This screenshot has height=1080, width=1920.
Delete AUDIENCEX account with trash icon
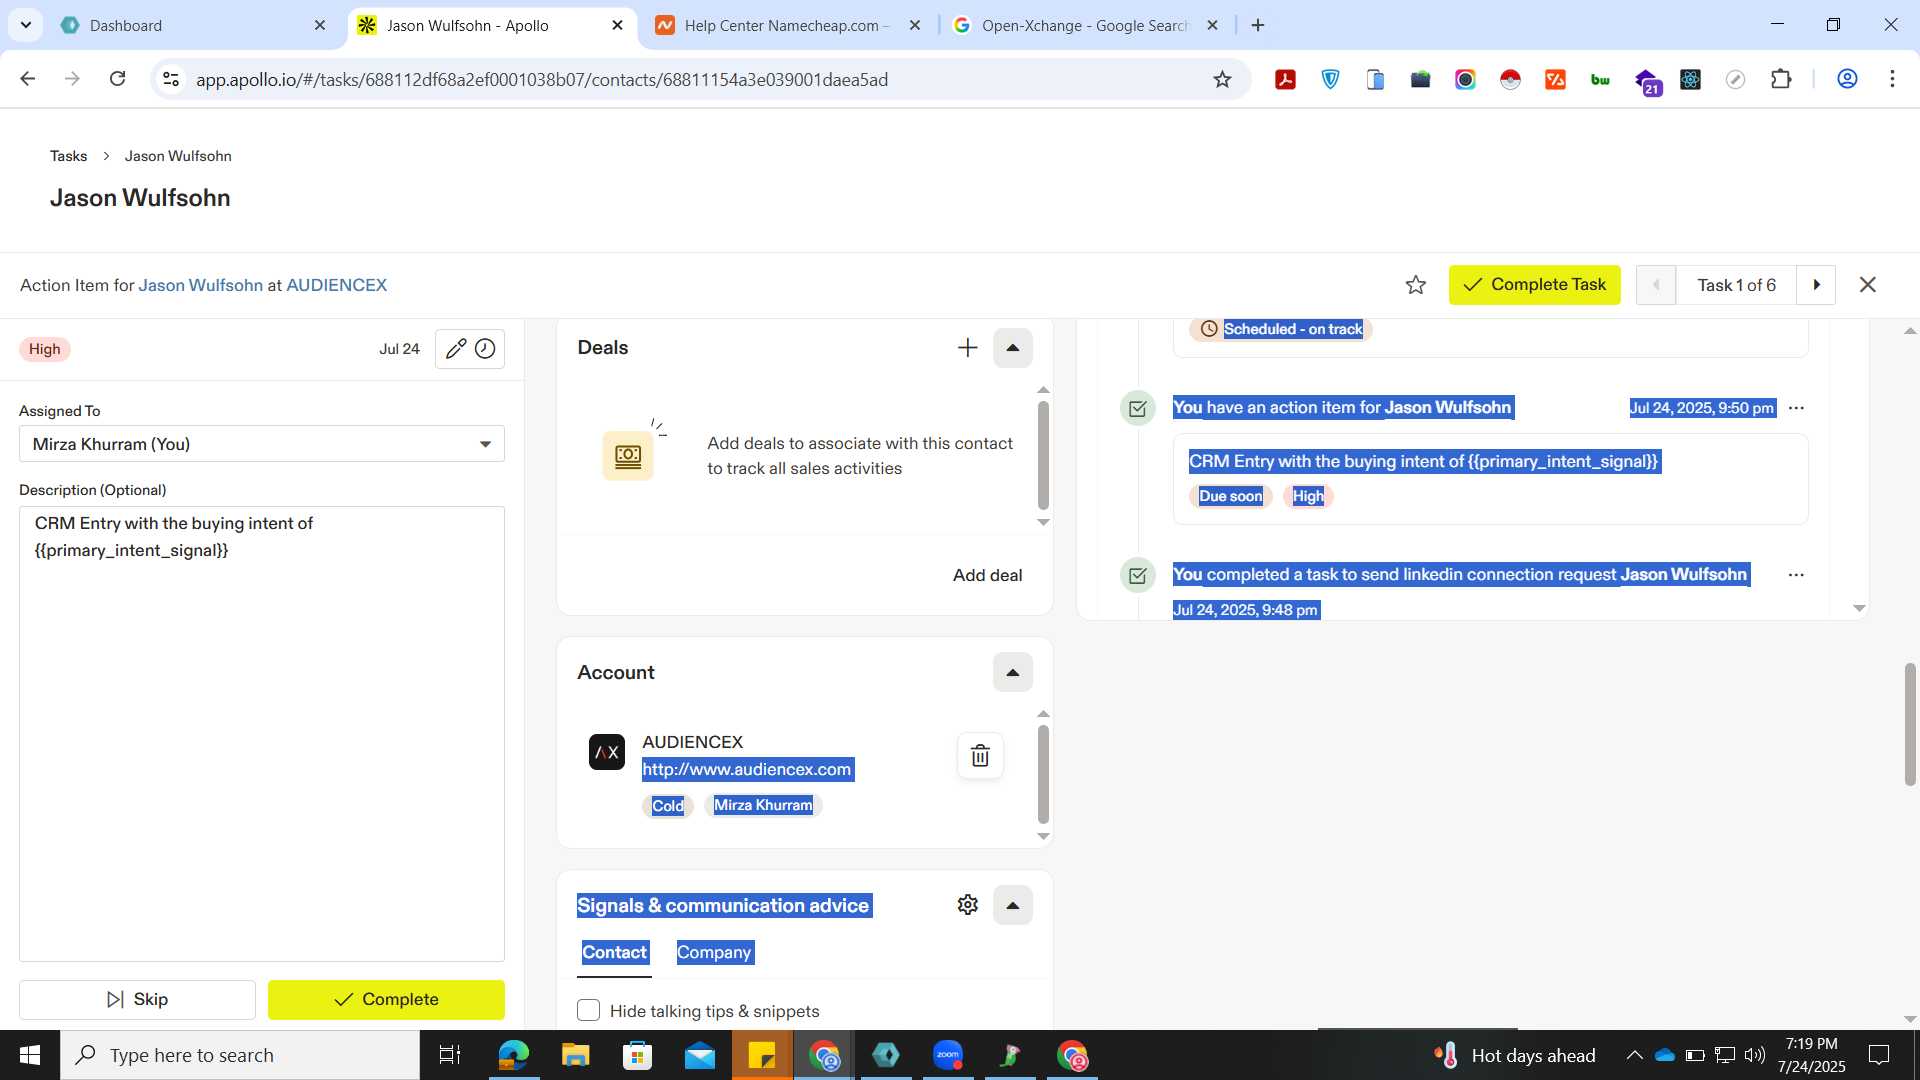pyautogui.click(x=980, y=756)
